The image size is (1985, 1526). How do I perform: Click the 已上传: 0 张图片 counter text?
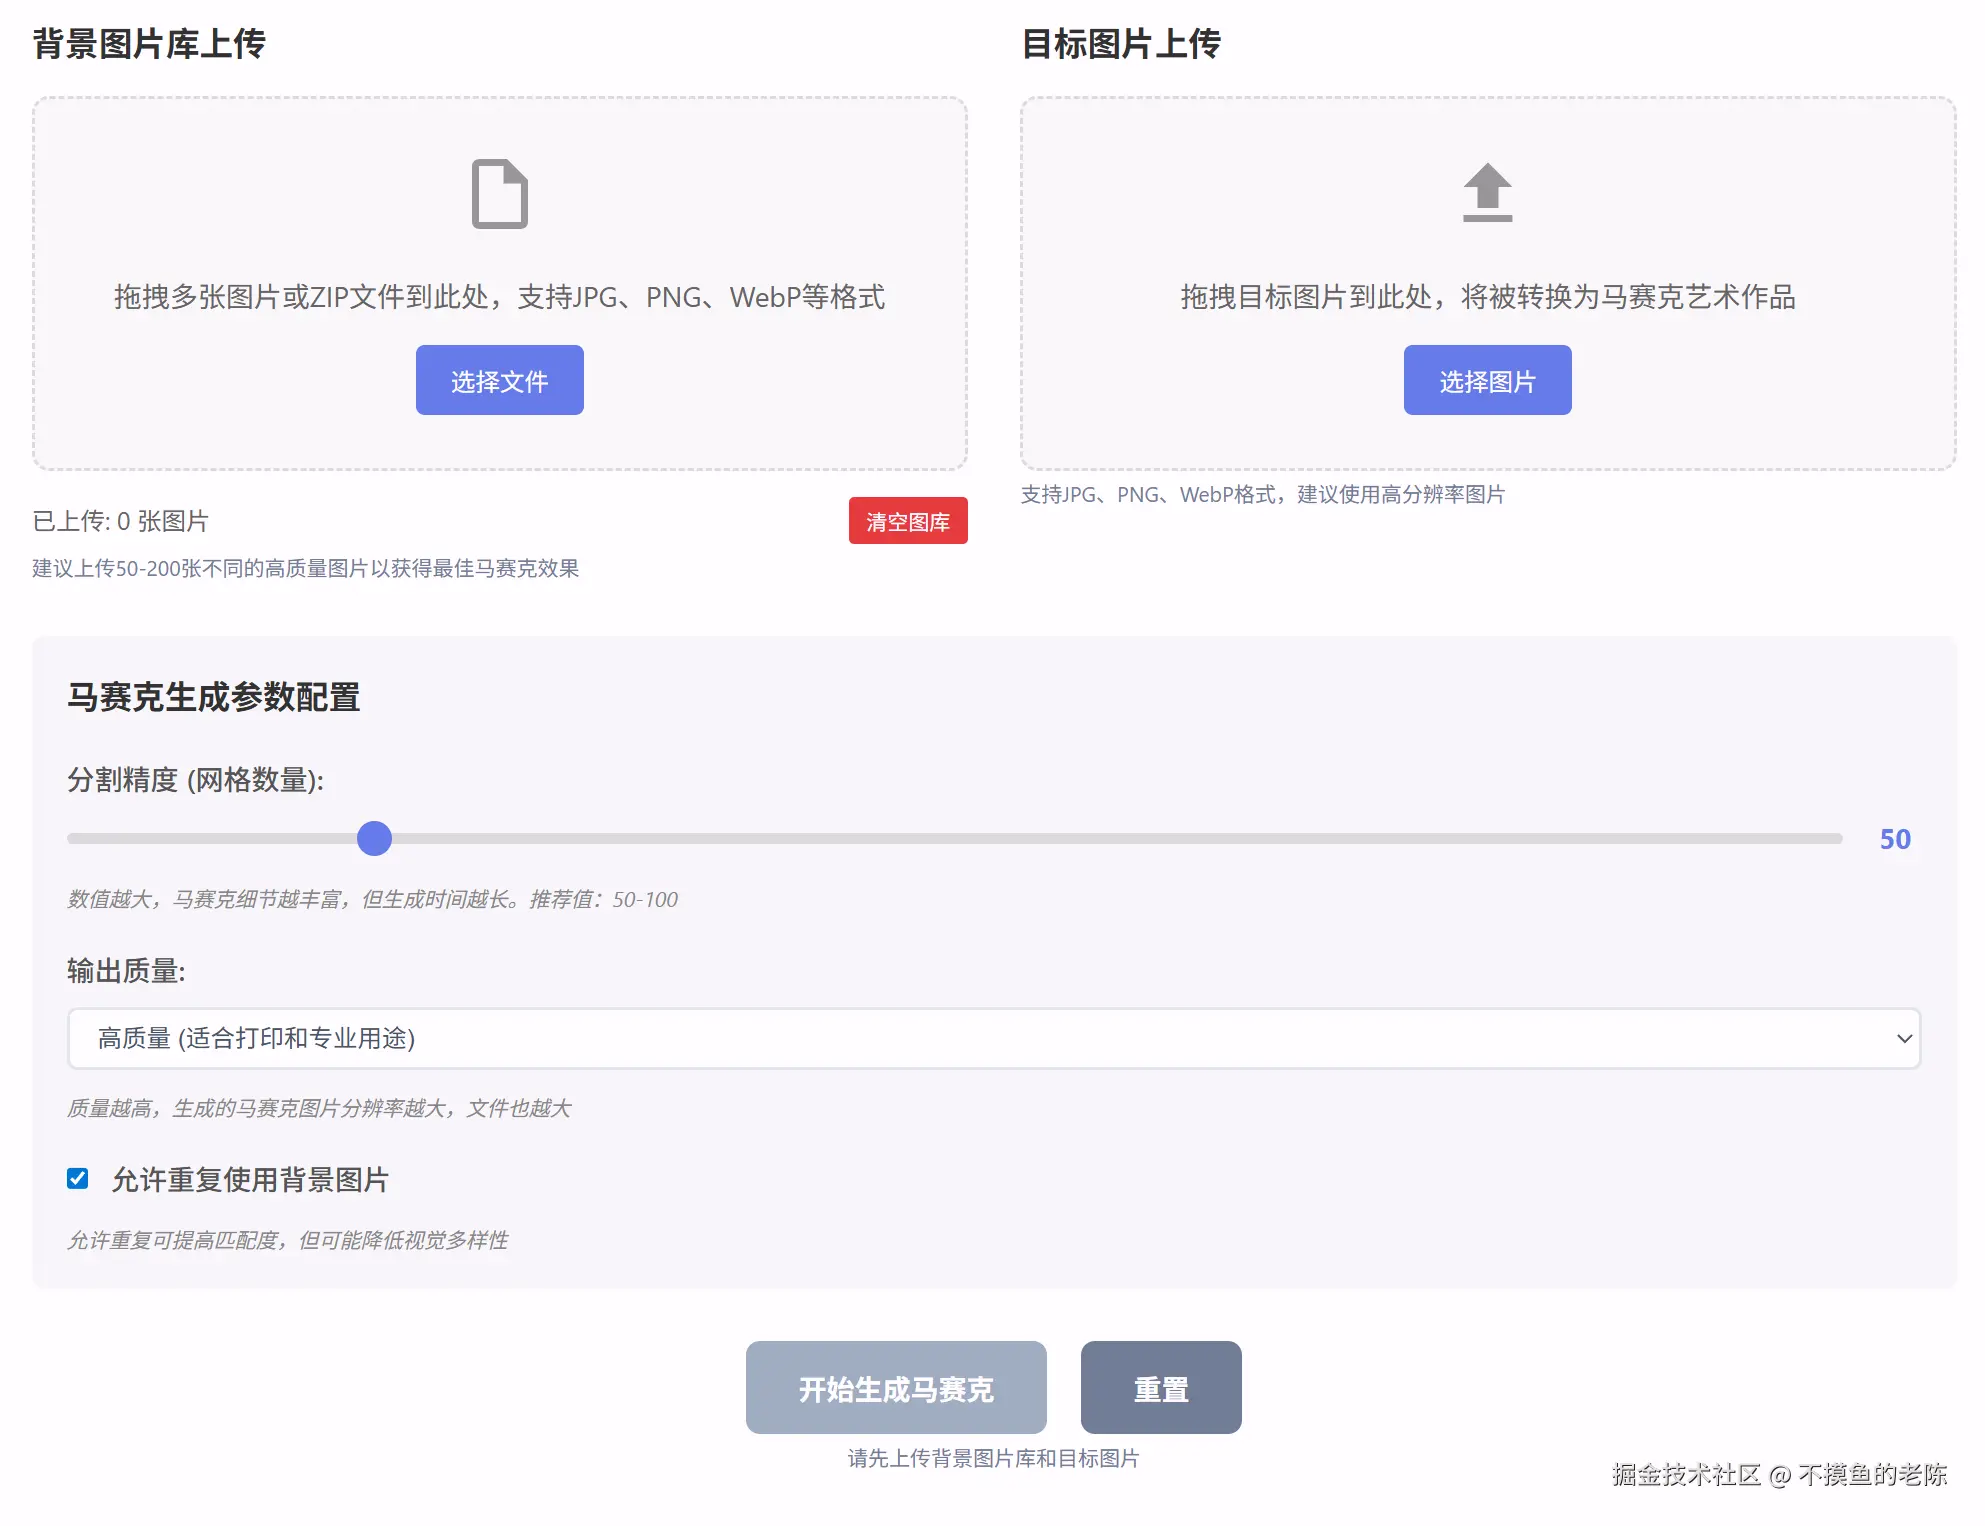point(121,521)
